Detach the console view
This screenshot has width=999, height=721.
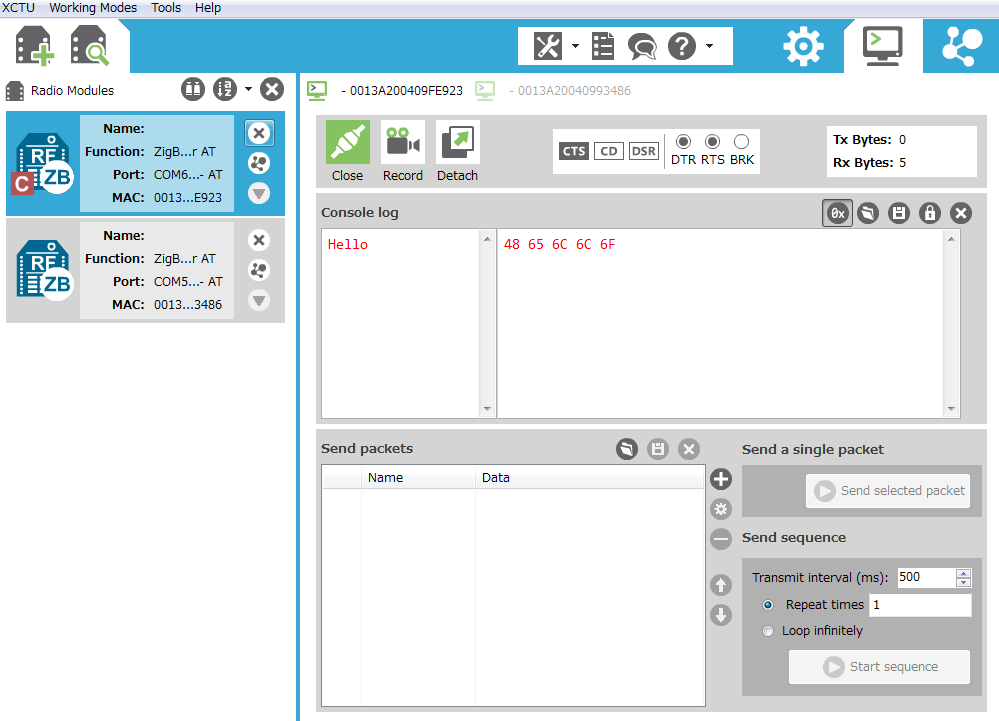click(457, 152)
